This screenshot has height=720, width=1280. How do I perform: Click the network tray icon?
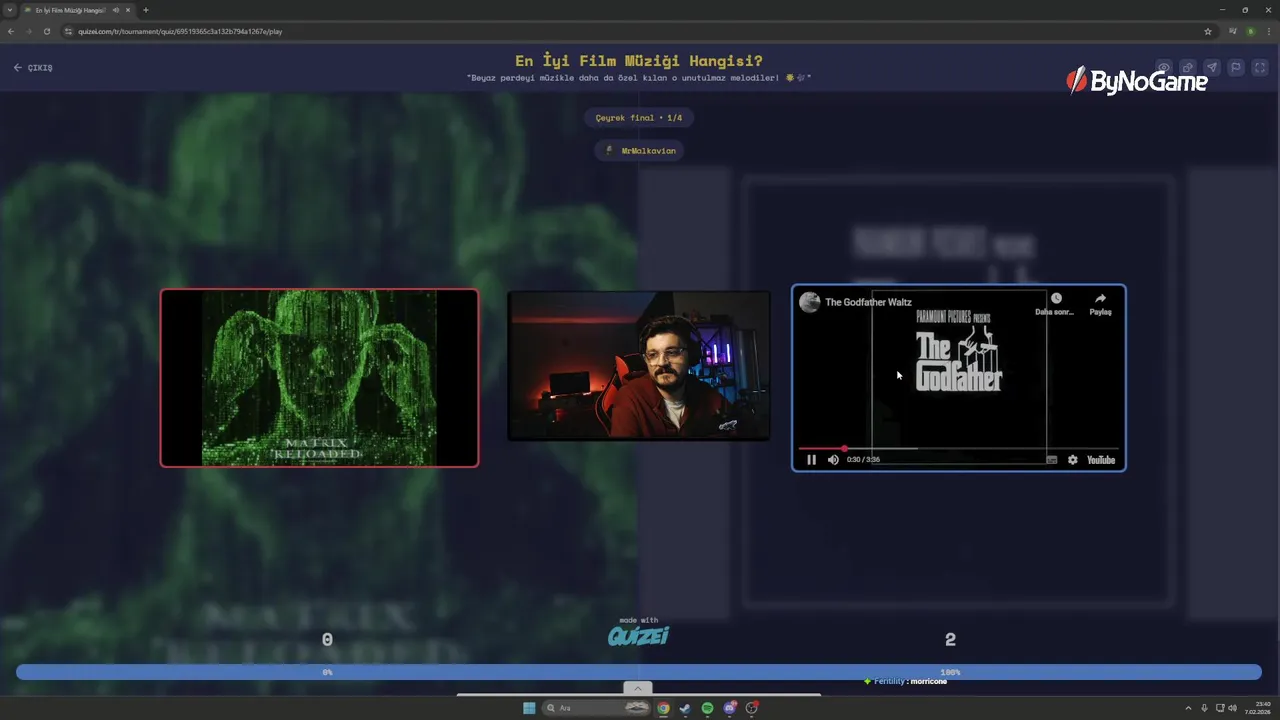coord(1219,708)
